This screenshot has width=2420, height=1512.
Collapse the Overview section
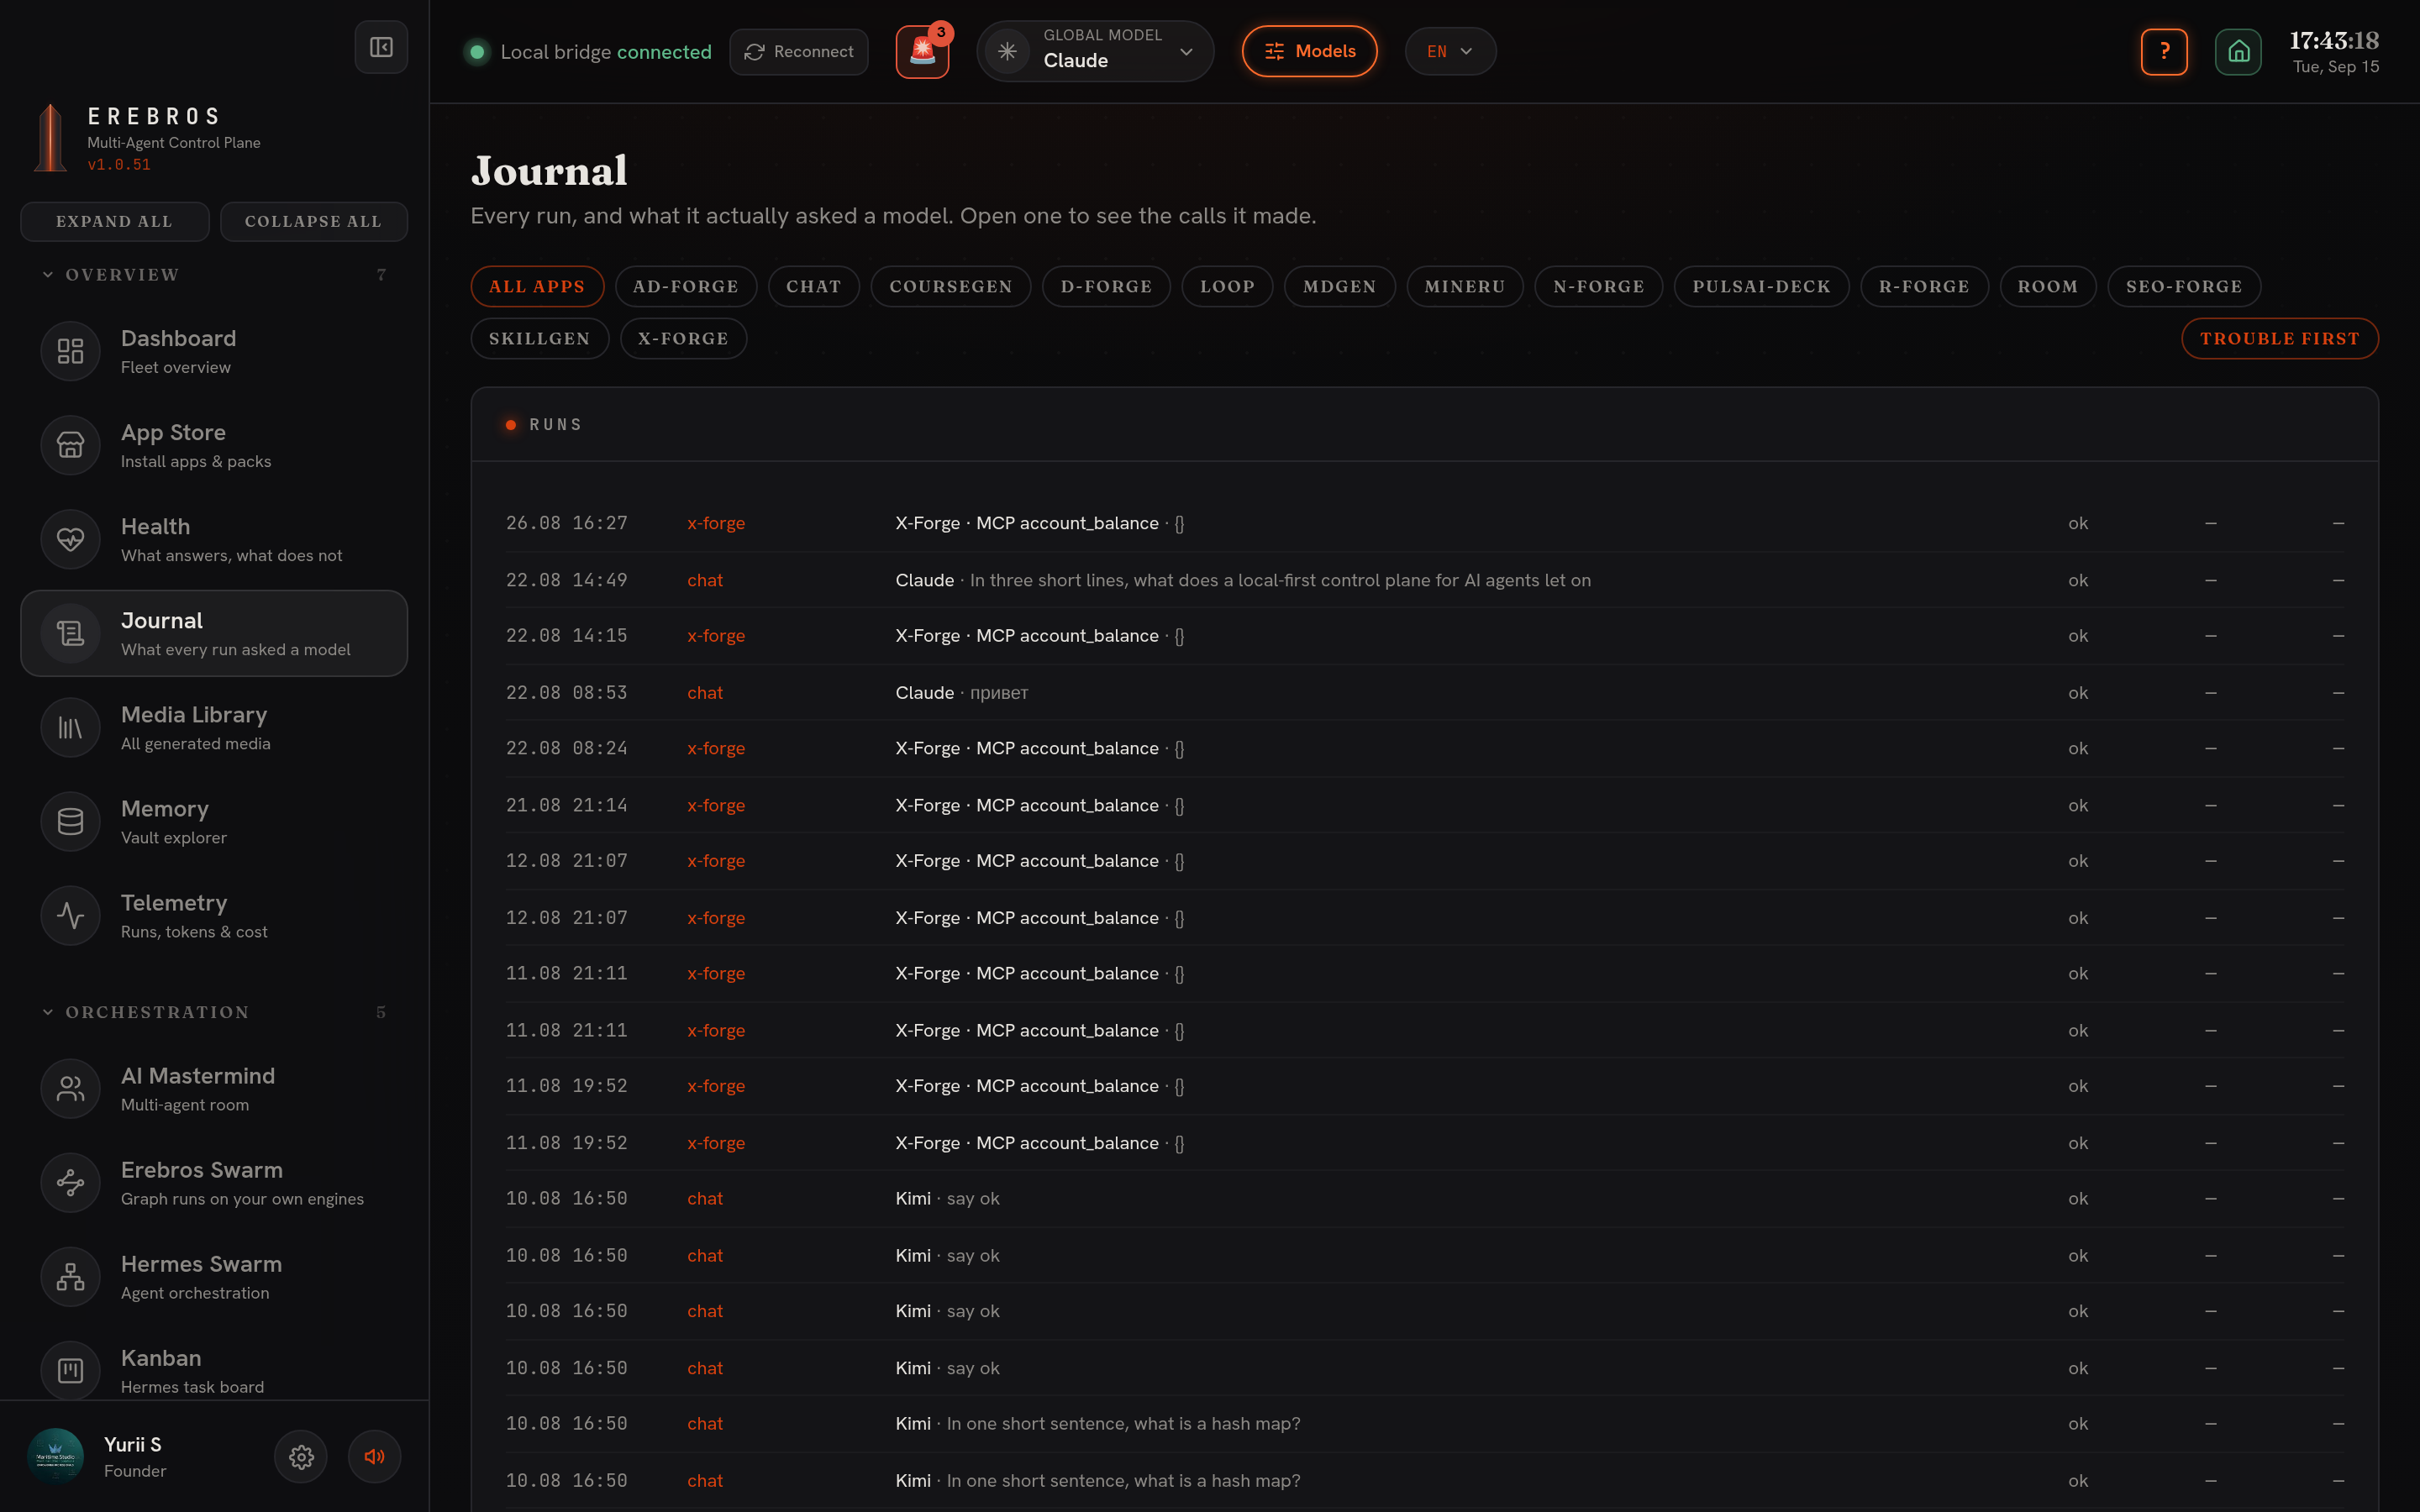213,275
